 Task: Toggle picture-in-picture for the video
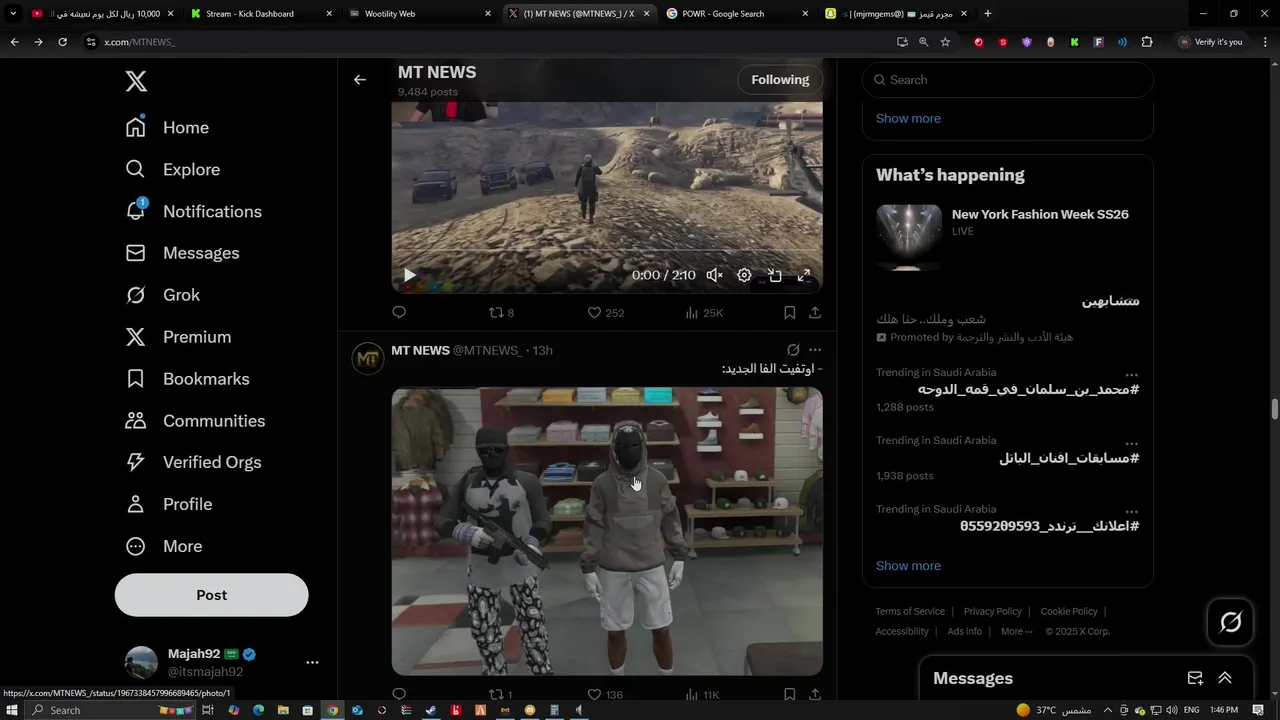pos(774,275)
